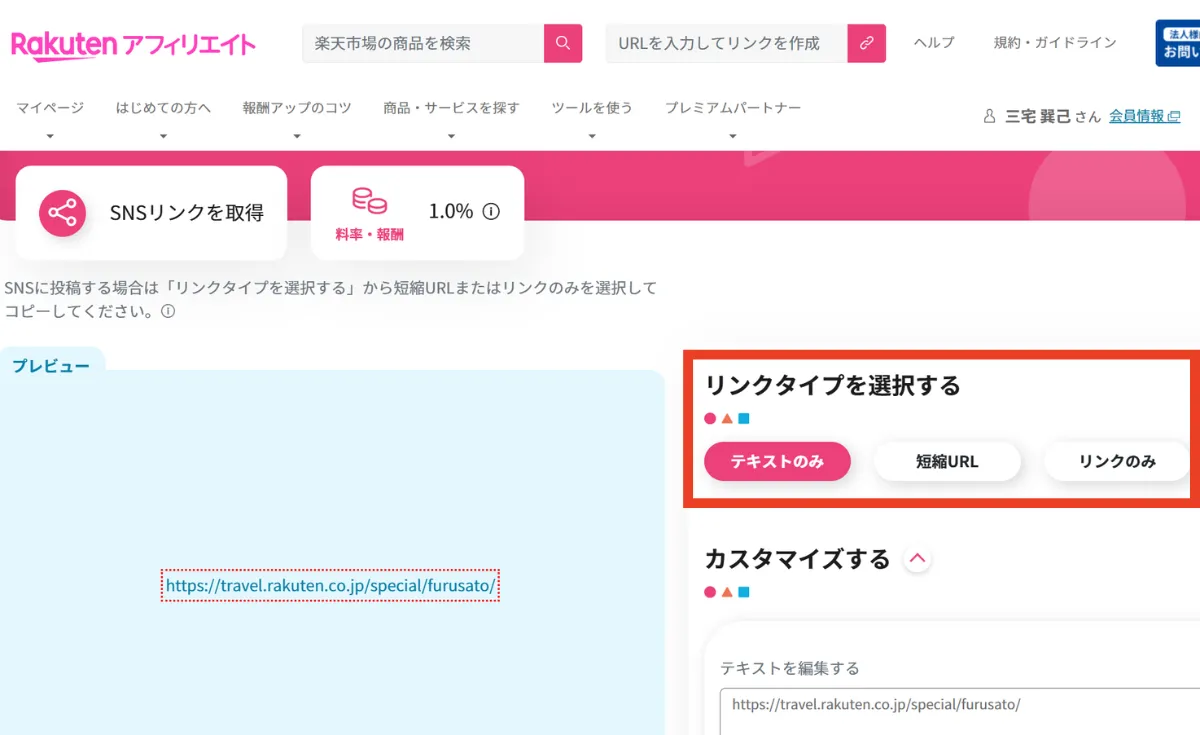Image resolution: width=1200 pixels, height=735 pixels.
Task: Open the 報酬アップのコツ menu
Action: (297, 108)
